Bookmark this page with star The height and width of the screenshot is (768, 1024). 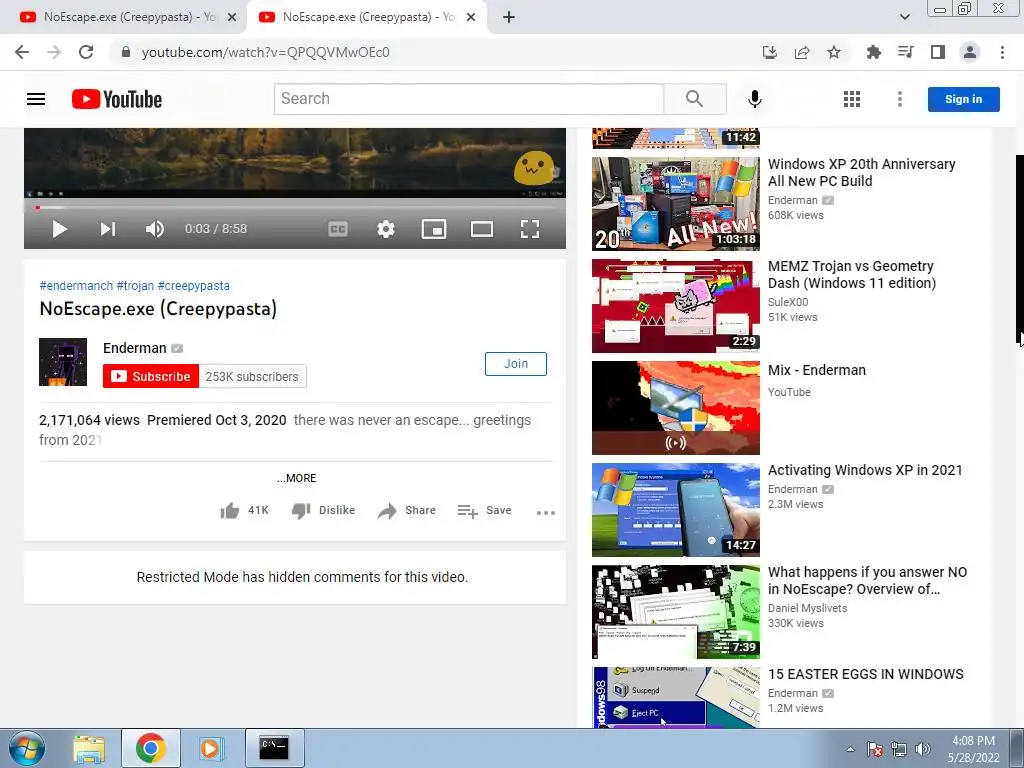click(834, 52)
